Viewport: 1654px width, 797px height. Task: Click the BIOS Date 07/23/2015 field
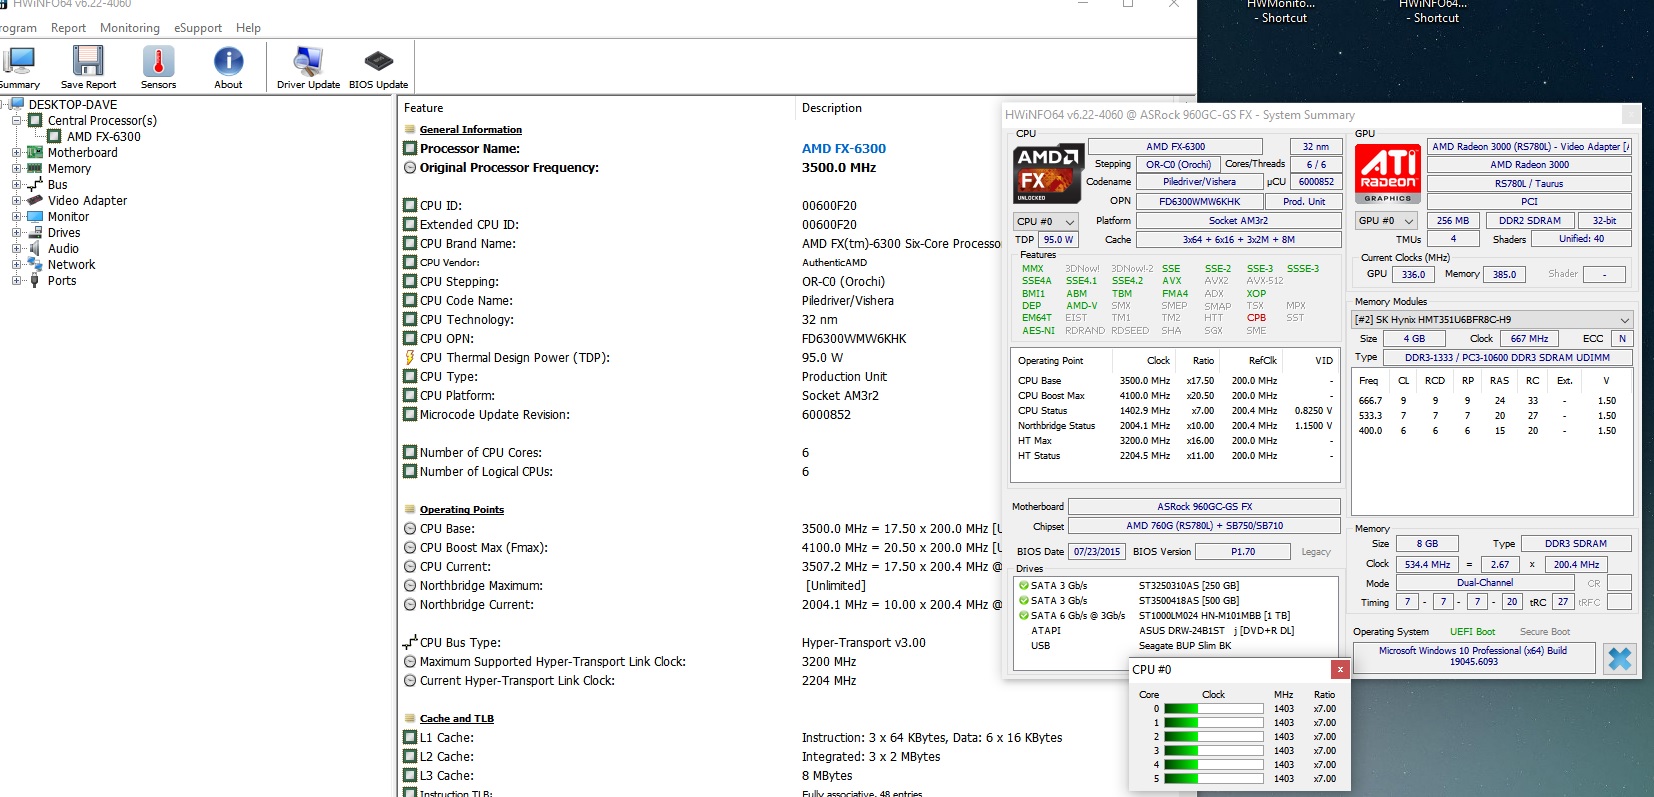1097,551
